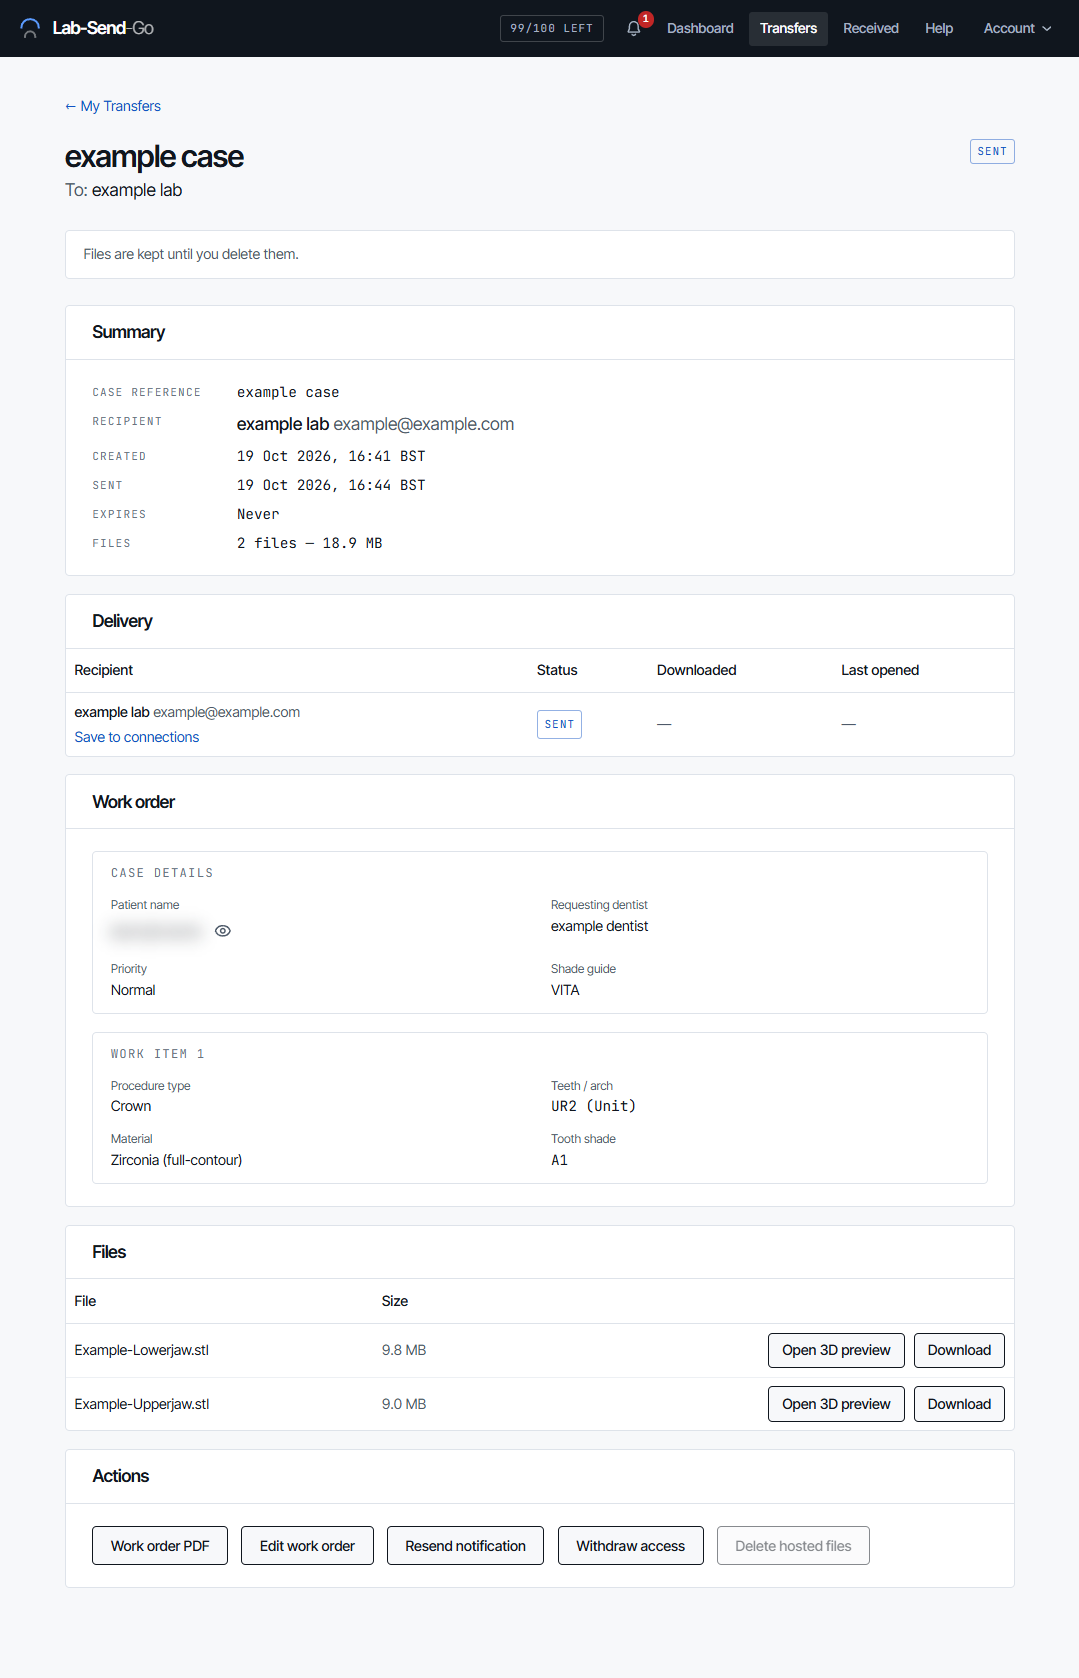Click 'example dentist' requesting dentist value
The width and height of the screenshot is (1079, 1678).
(599, 926)
